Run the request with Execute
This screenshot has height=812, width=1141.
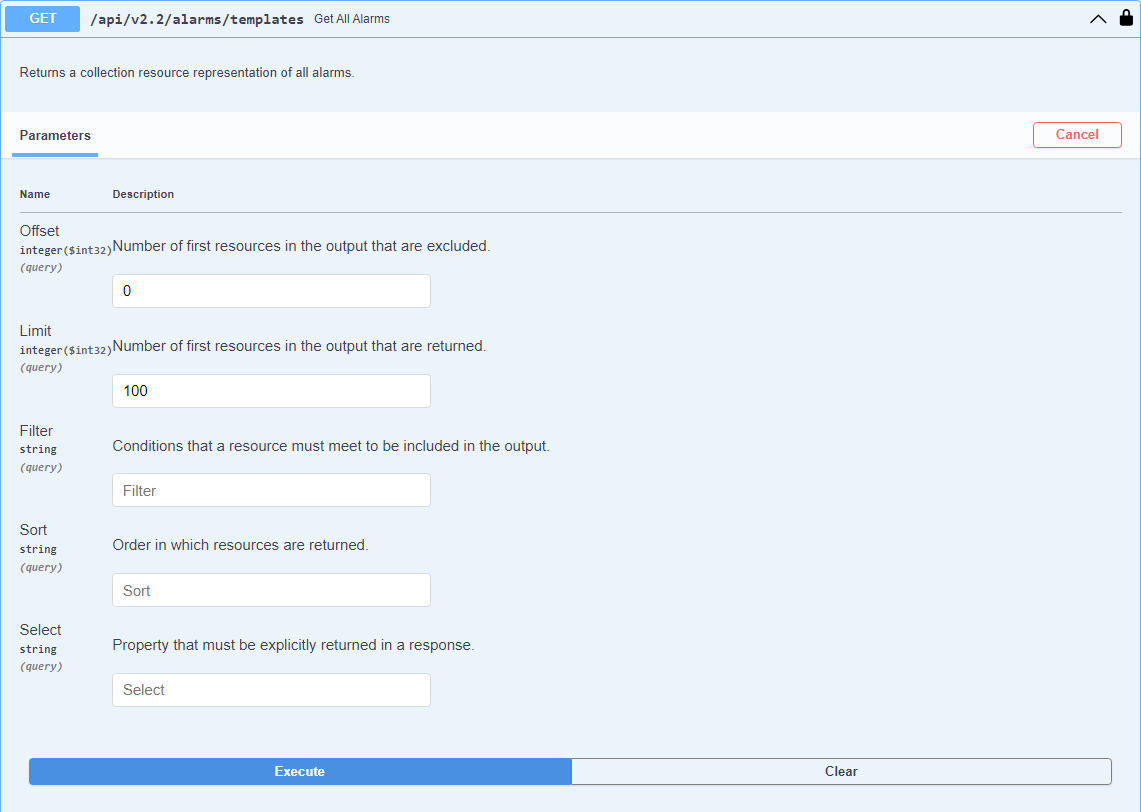pos(300,771)
